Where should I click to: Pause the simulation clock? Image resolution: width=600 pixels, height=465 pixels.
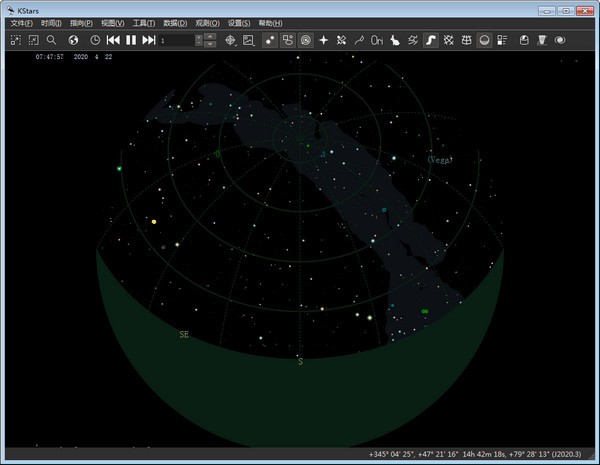click(131, 40)
